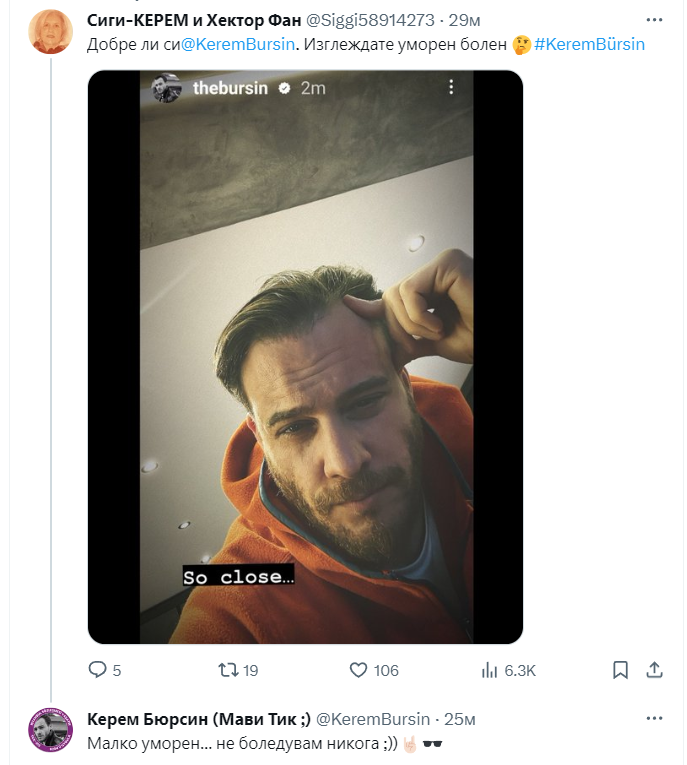Viewport: 687px width, 765px height.
Task: Open the Сиги-КЕРЕМ author profile avatar
Action: coord(49,32)
